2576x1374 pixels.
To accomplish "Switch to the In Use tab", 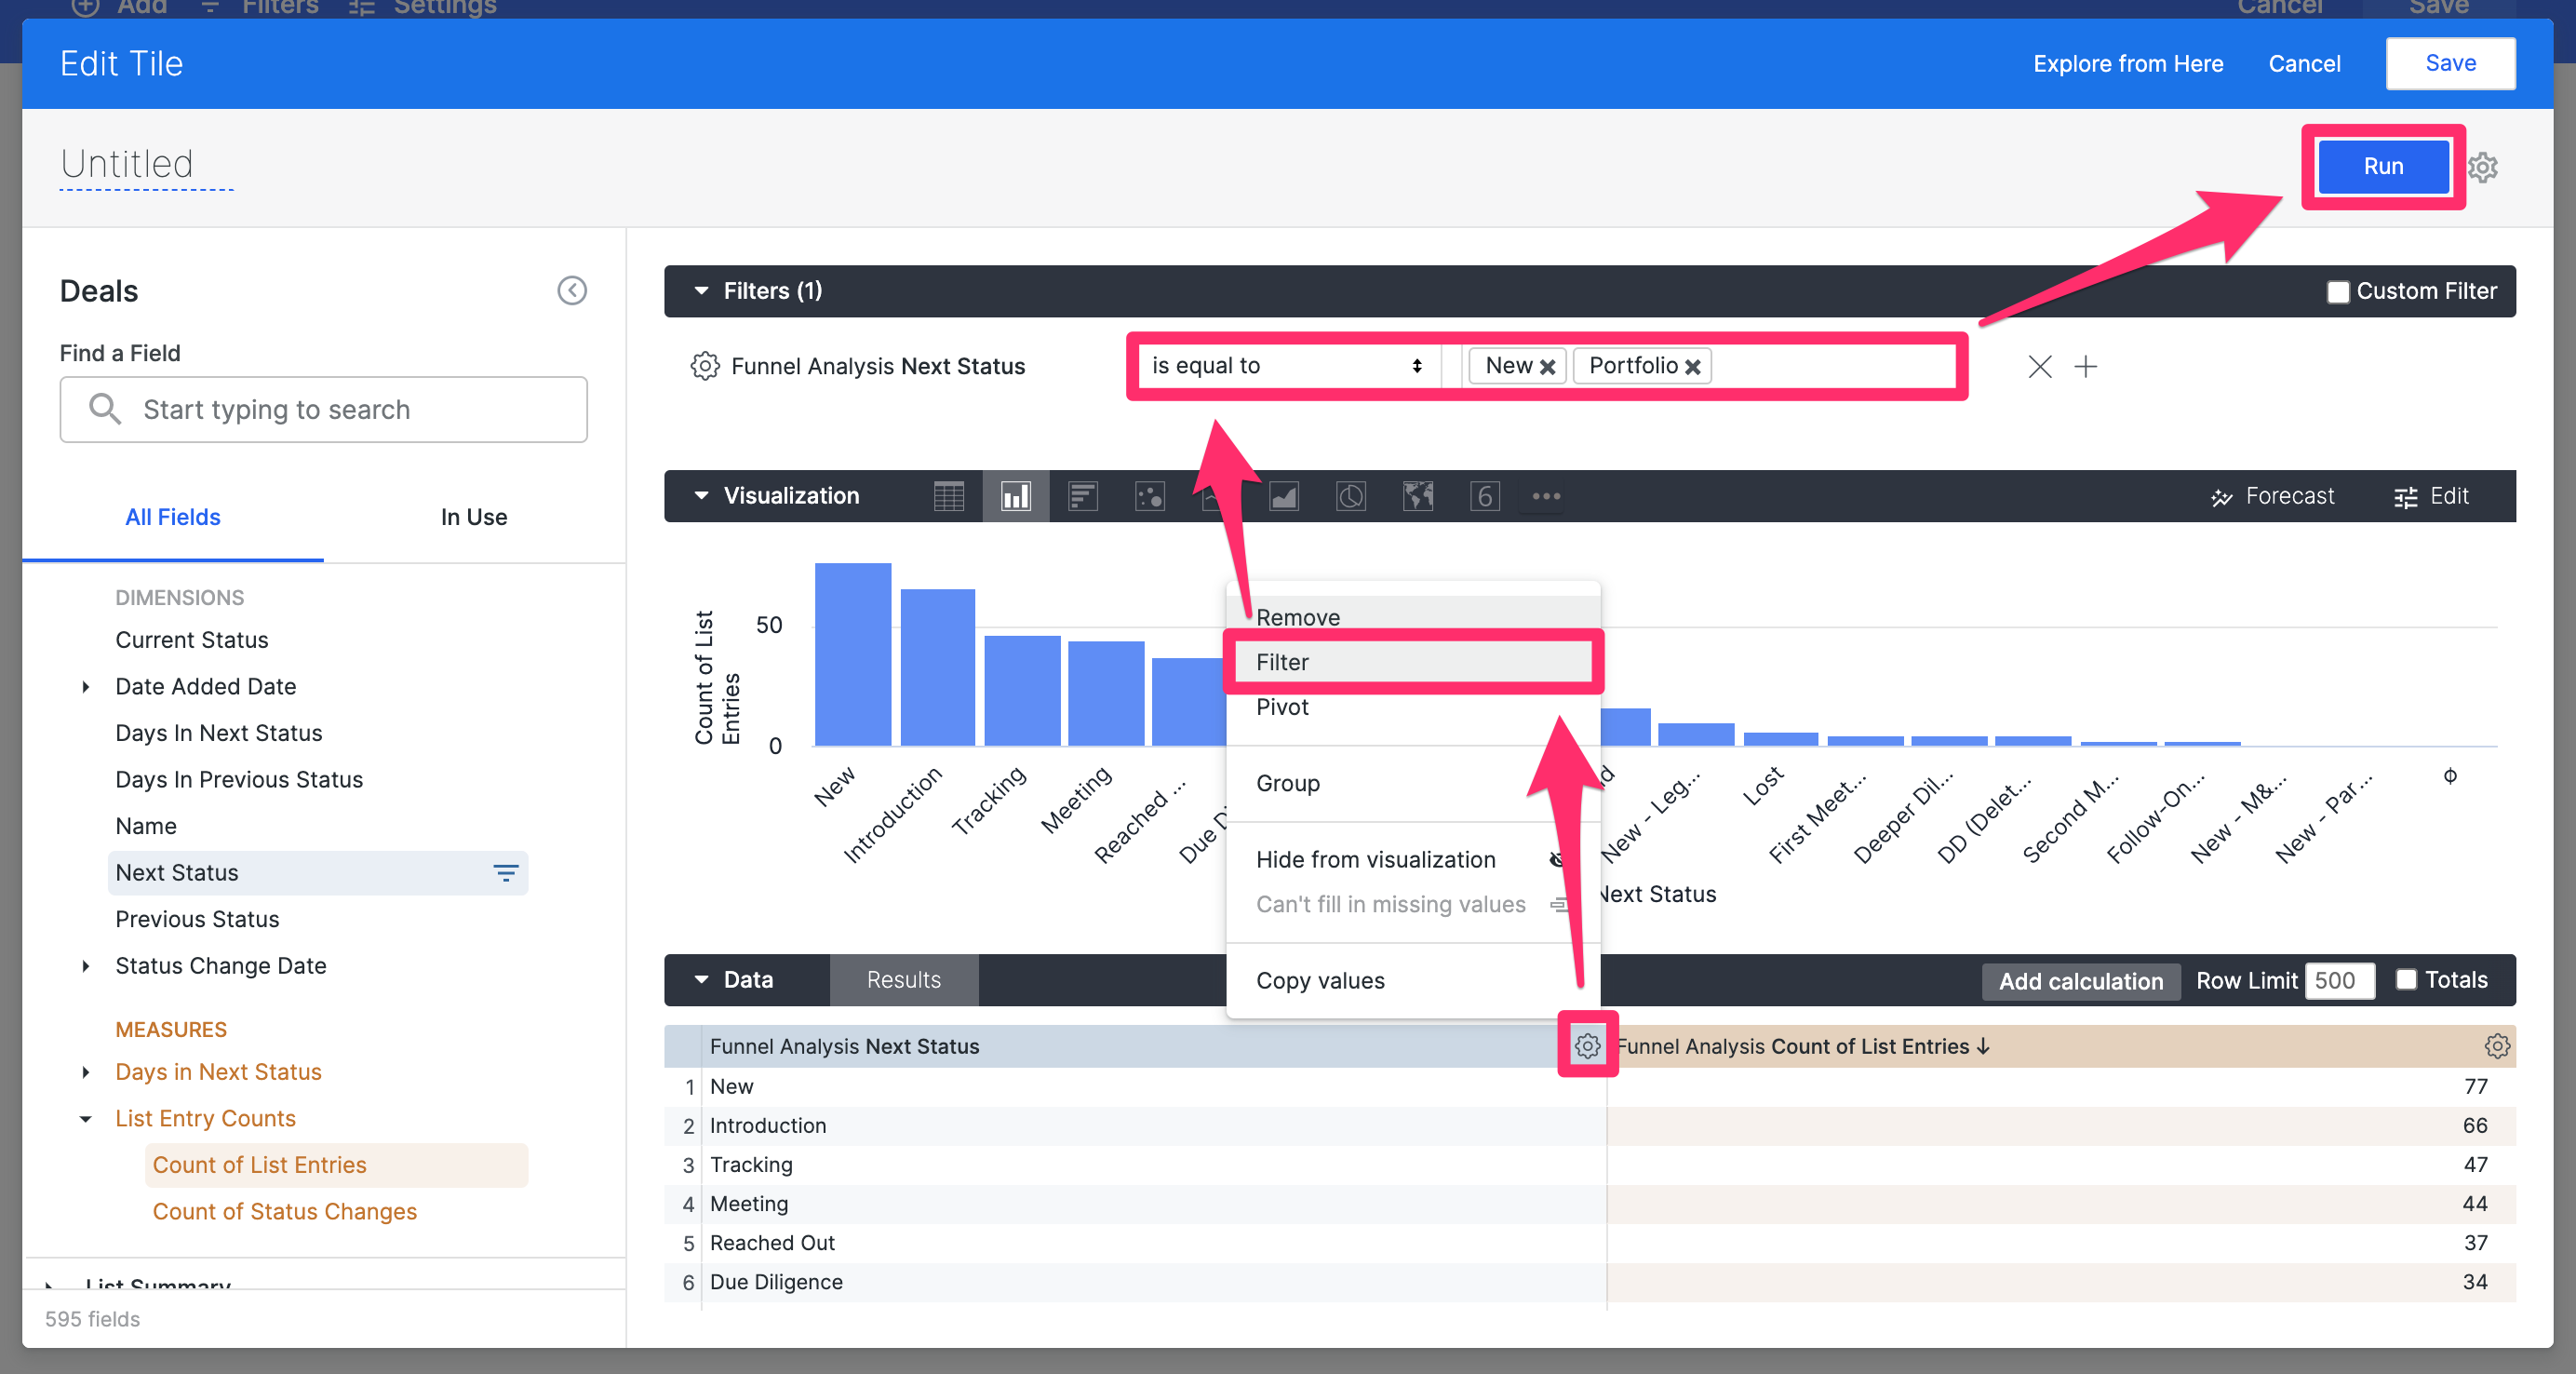I will coord(473,517).
